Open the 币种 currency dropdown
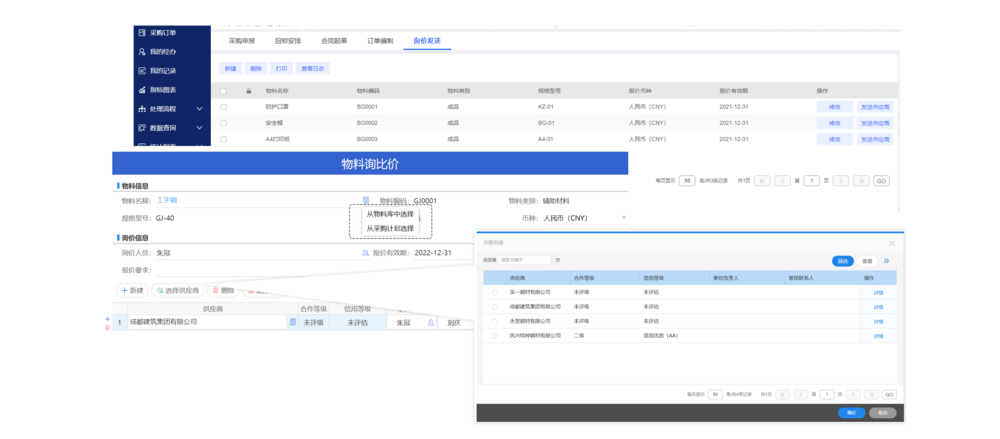The width and height of the screenshot is (1000, 439). click(x=624, y=218)
